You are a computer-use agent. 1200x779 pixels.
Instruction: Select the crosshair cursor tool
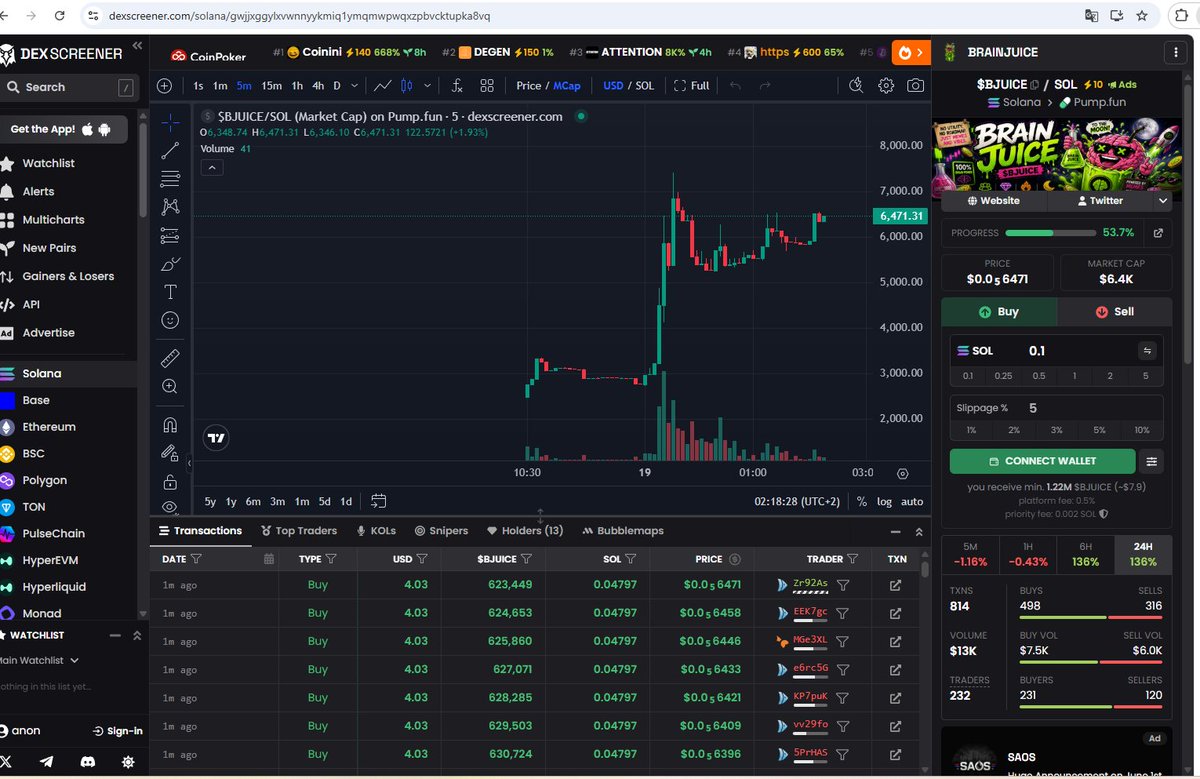170,122
